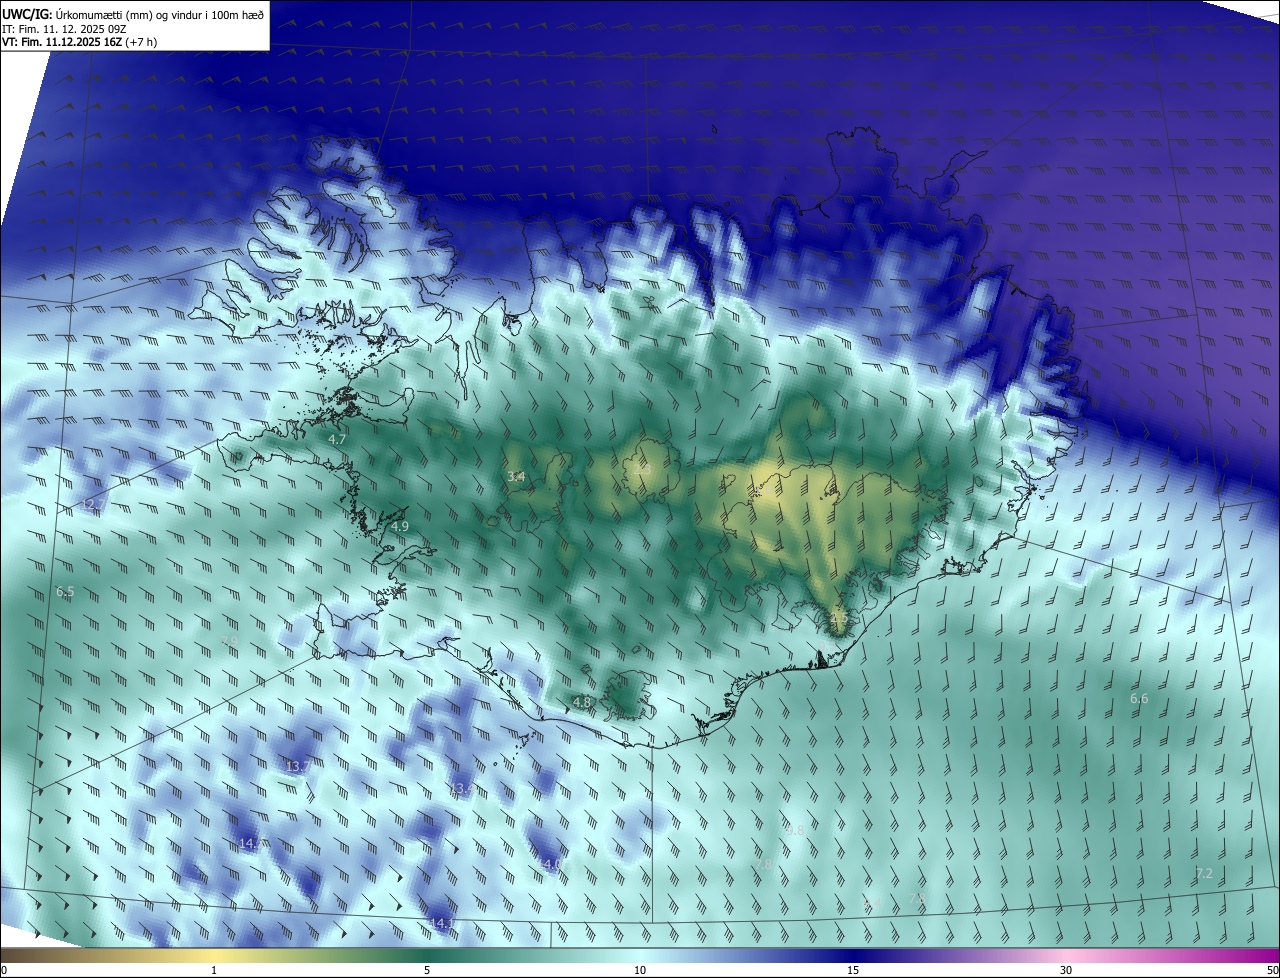Click the 7.9 value label on map
The image size is (1280, 978).
point(230,641)
